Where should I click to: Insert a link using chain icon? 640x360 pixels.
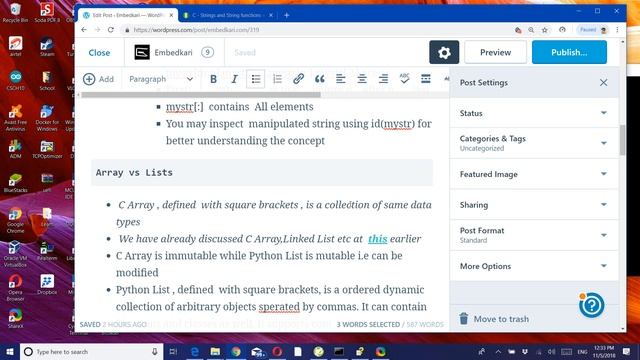coord(298,79)
